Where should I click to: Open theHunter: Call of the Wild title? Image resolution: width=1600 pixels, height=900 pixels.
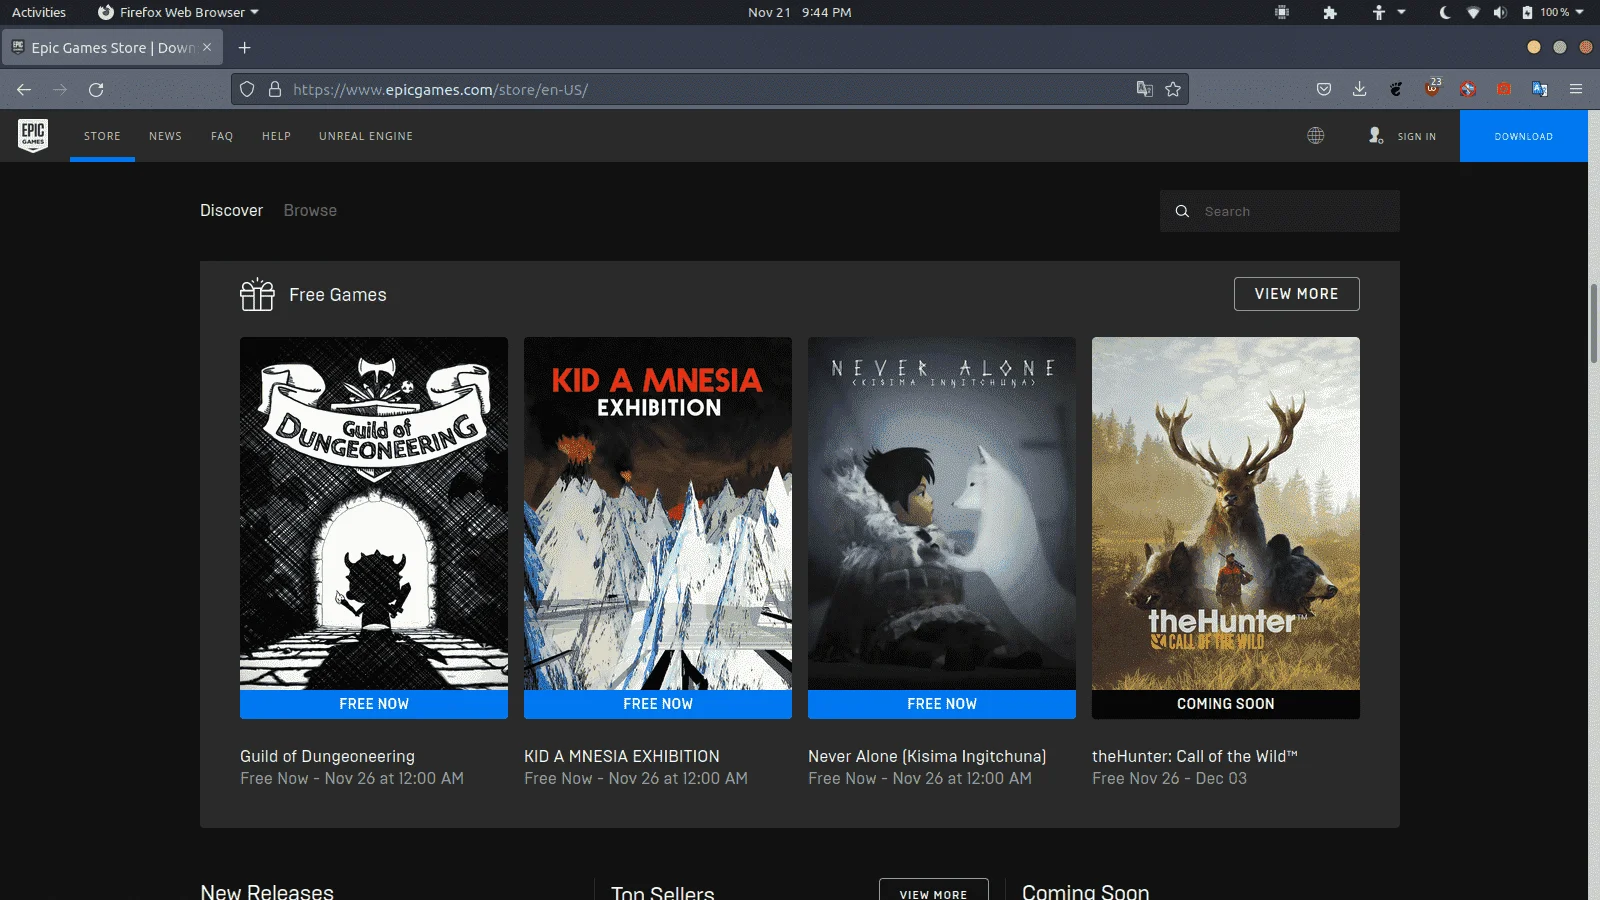1195,756
